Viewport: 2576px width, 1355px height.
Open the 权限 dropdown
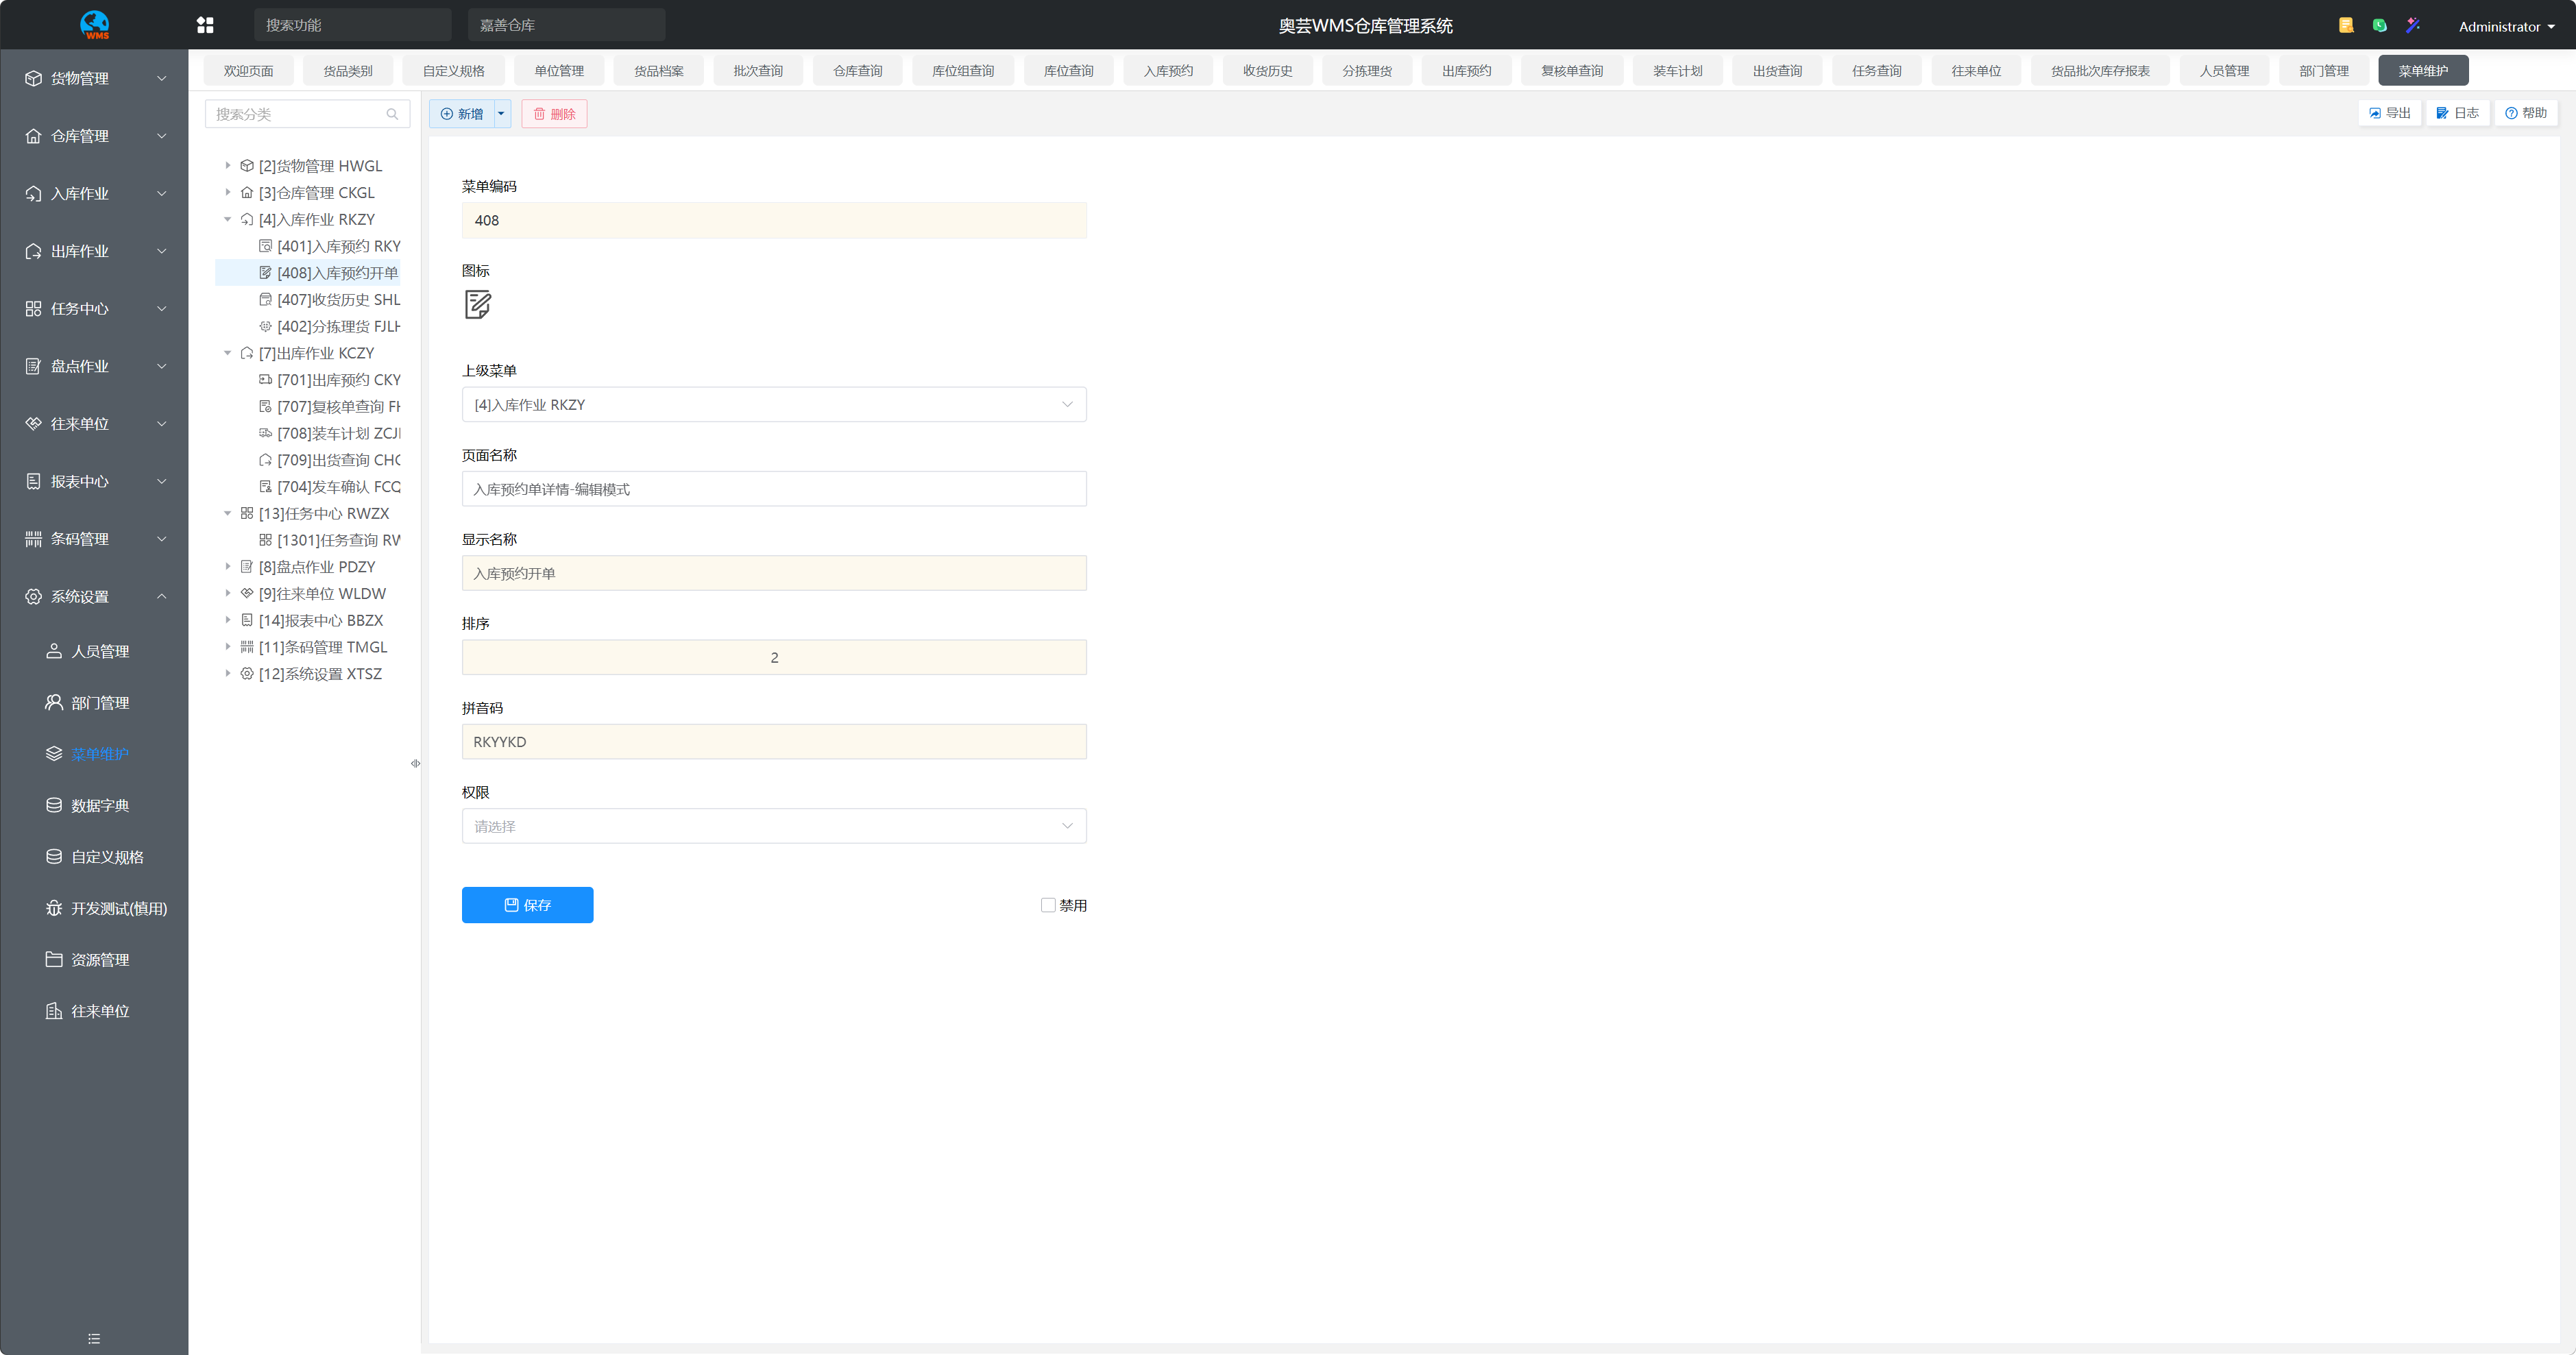pyautogui.click(x=773, y=826)
